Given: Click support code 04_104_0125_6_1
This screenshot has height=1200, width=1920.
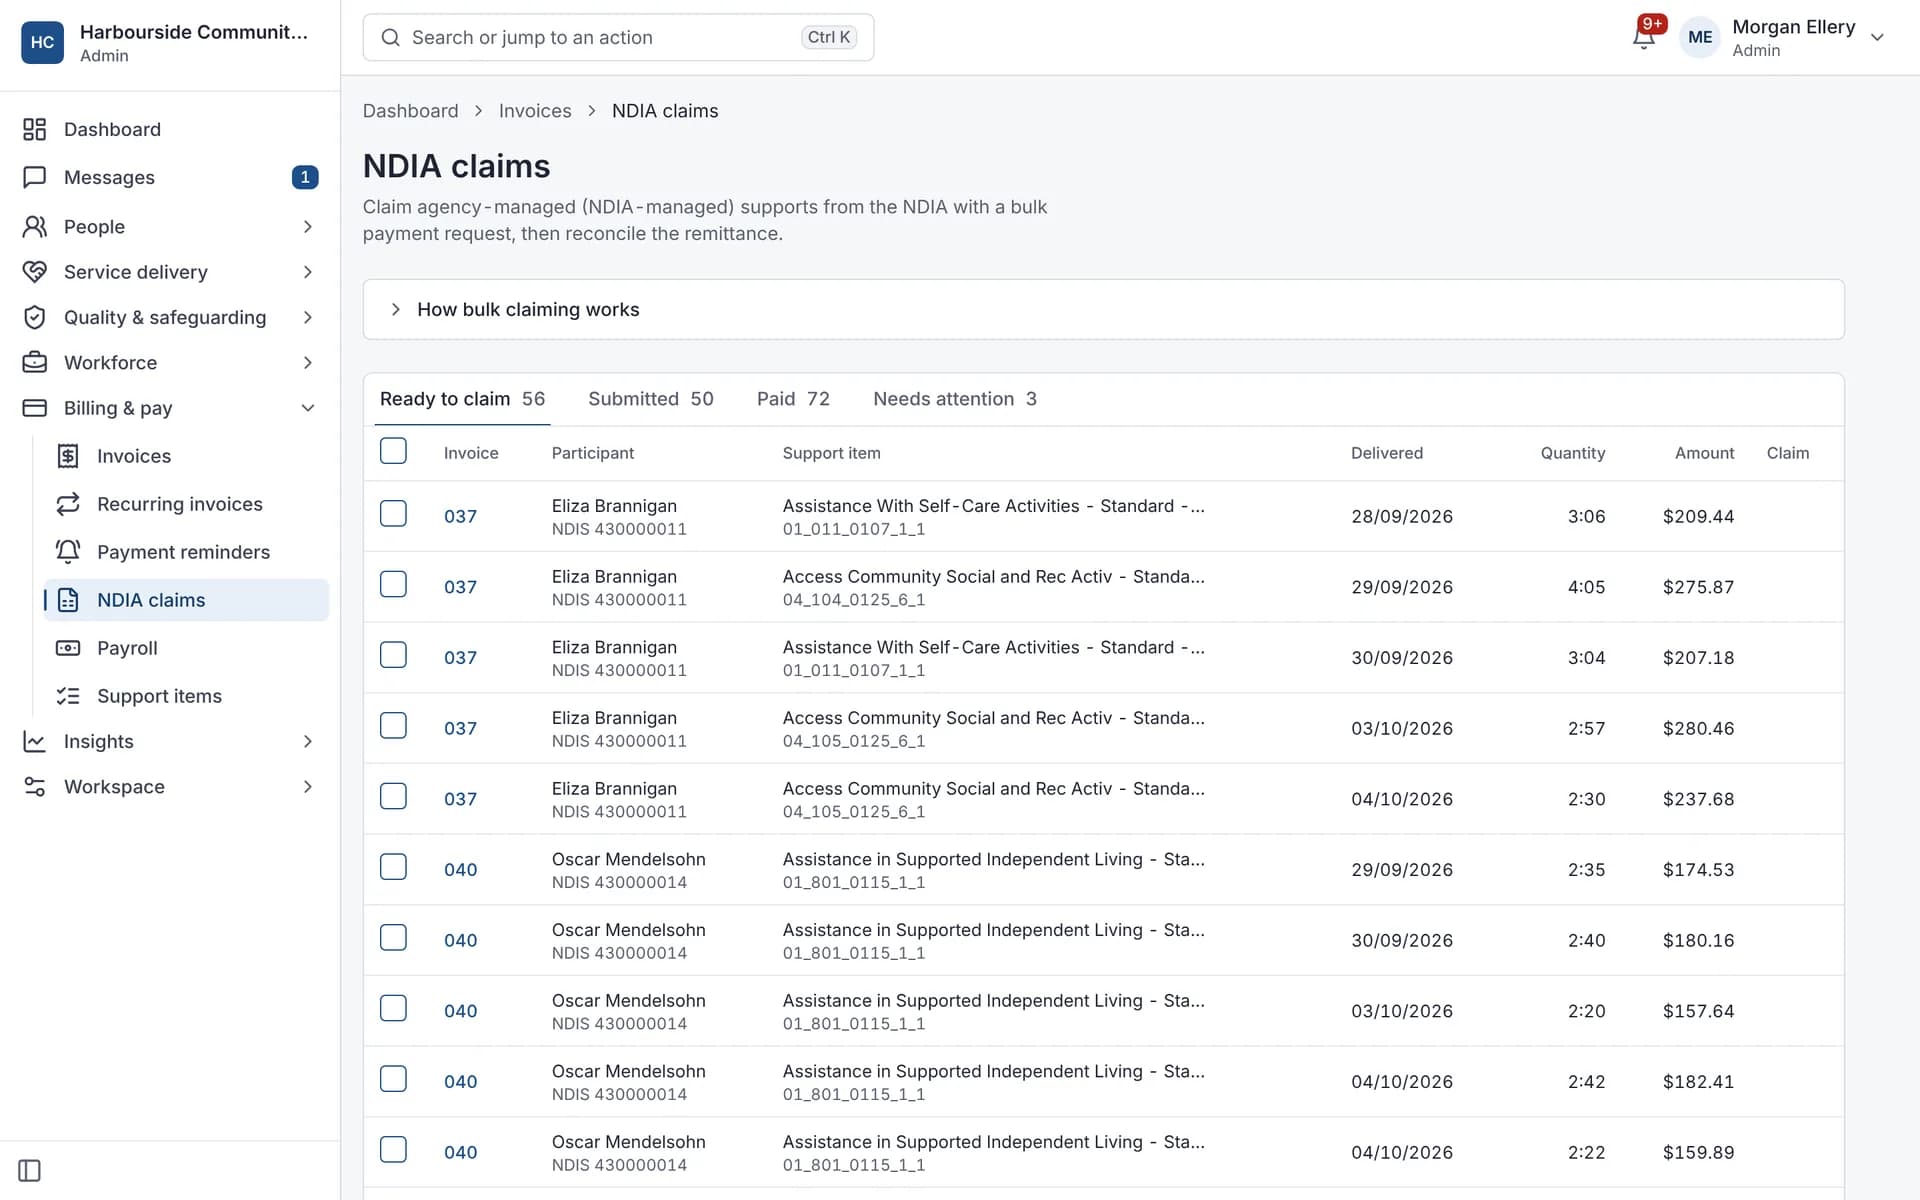Looking at the screenshot, I should 854,600.
